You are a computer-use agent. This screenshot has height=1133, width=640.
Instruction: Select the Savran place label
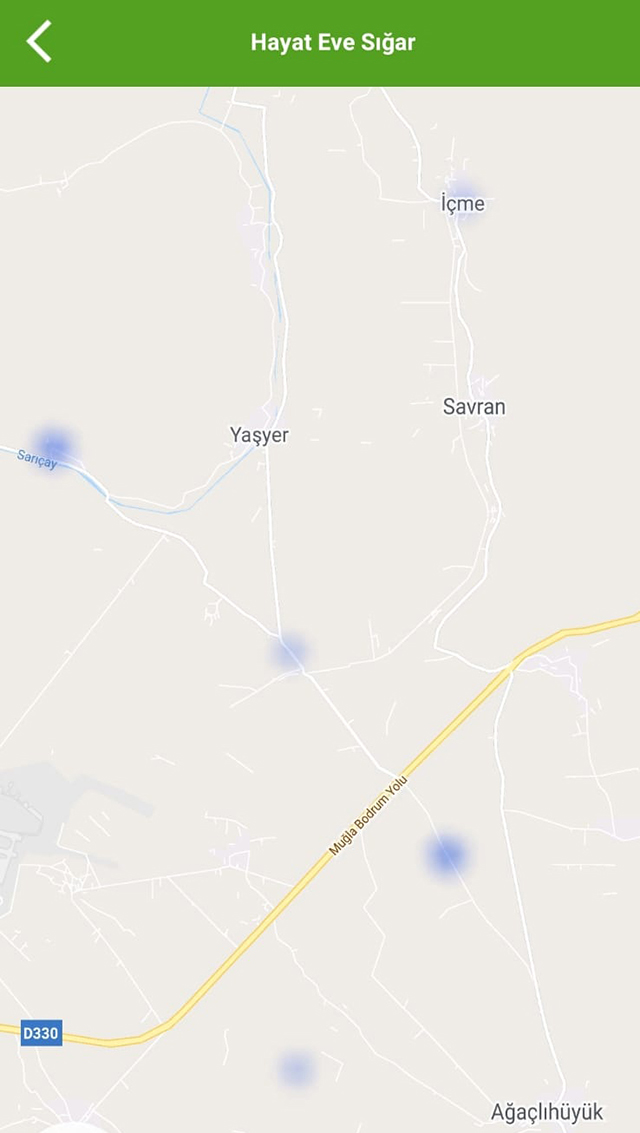[x=474, y=408]
